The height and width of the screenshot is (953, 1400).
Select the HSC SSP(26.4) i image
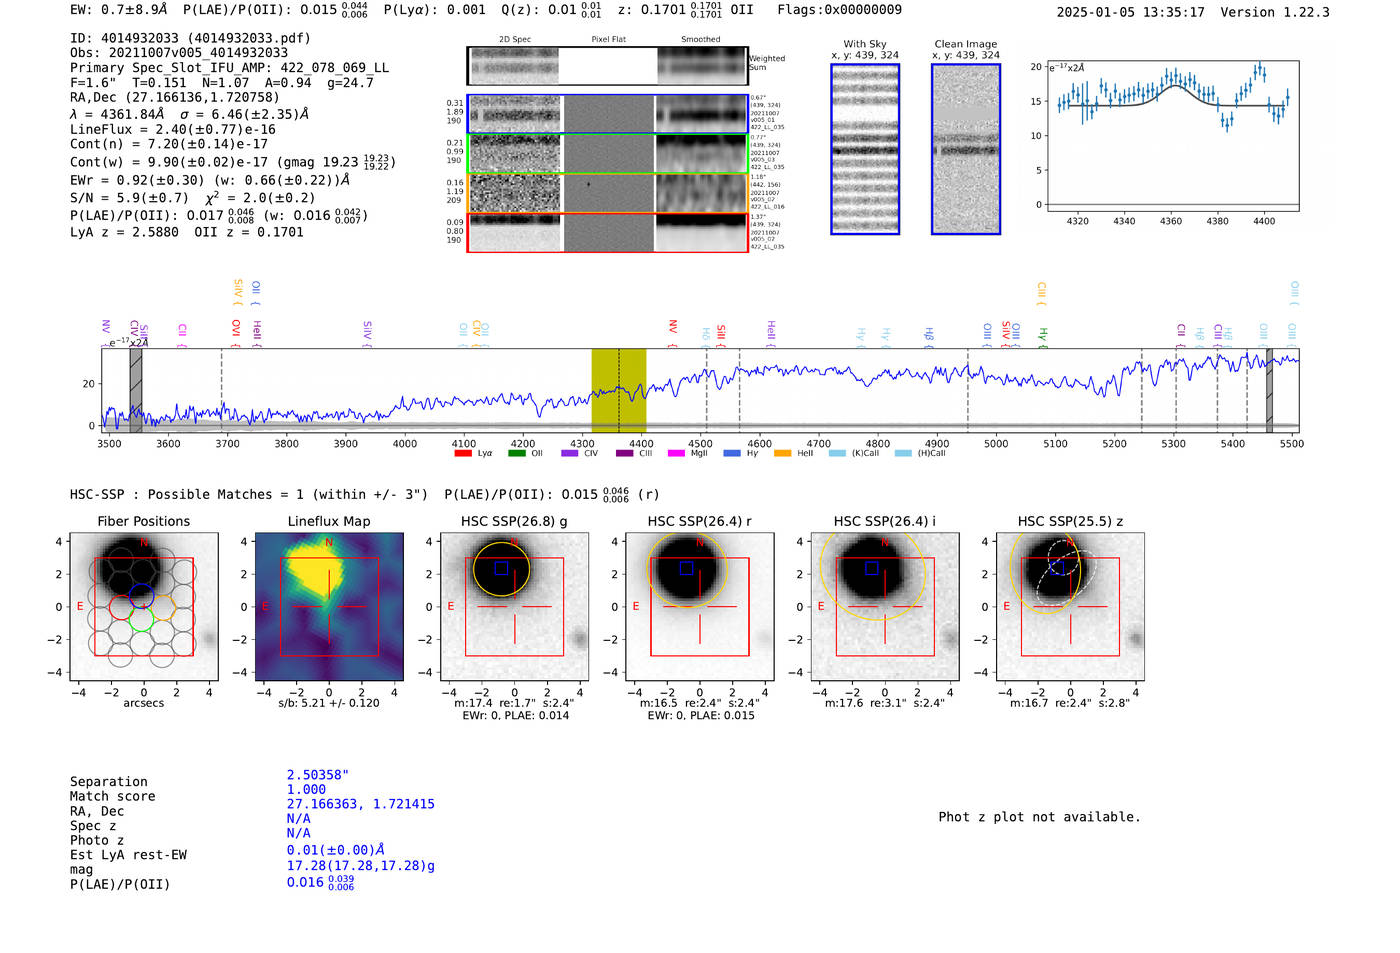tap(885, 607)
